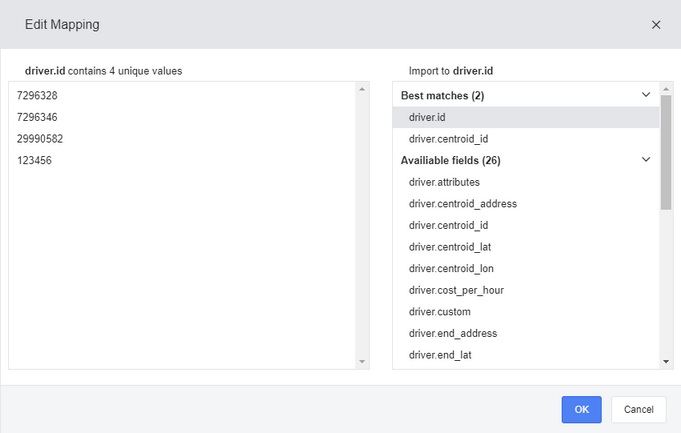Close the Edit Mapping dialog

pyautogui.click(x=656, y=25)
